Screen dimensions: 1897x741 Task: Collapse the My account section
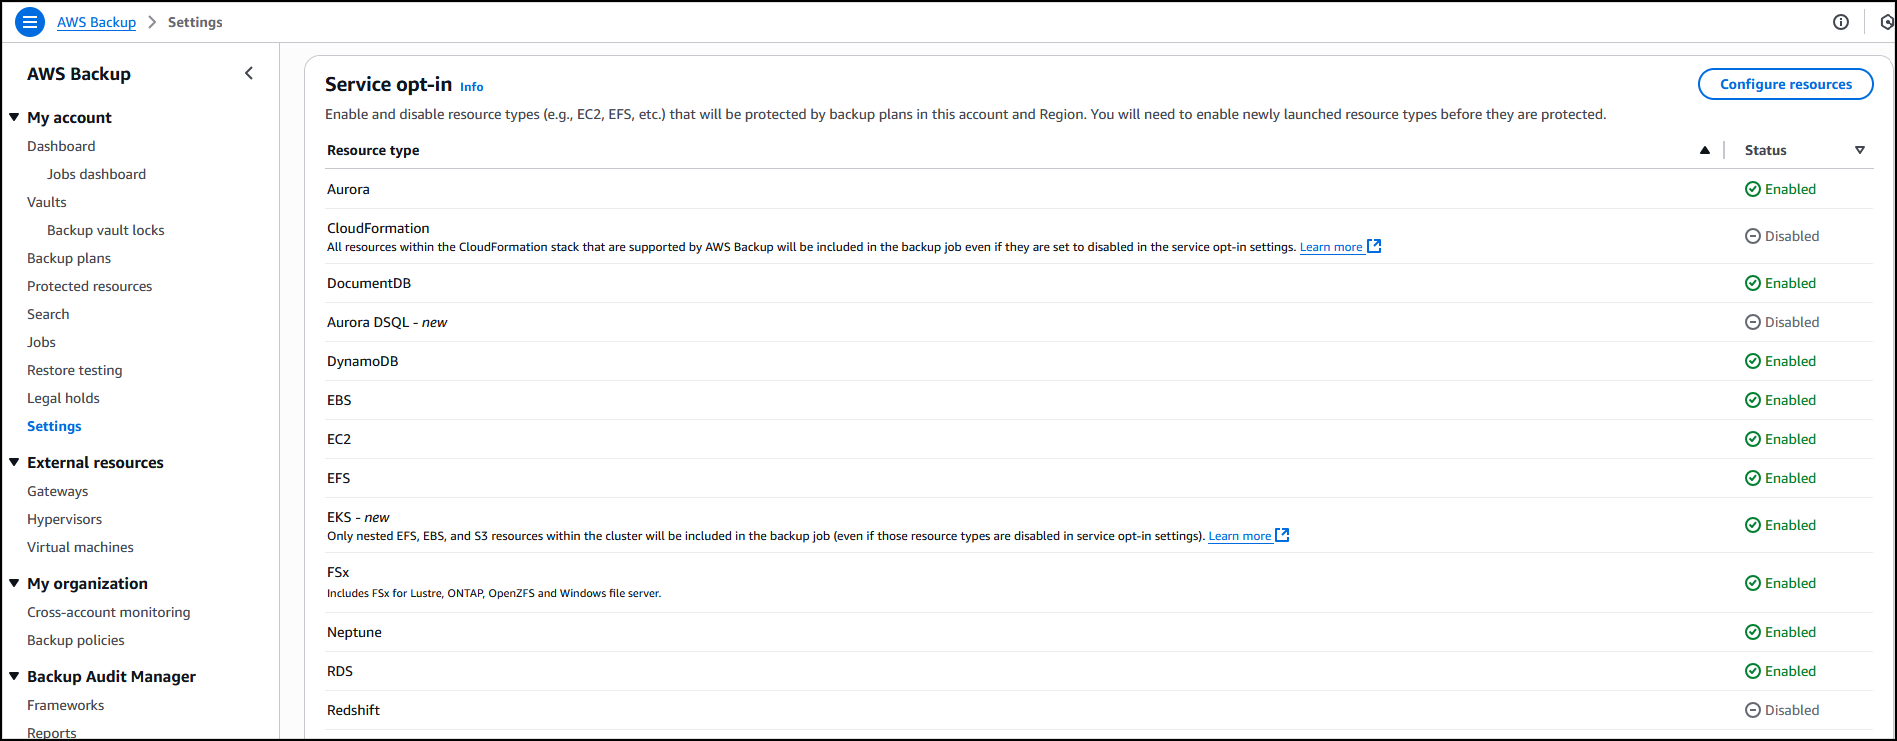coord(14,117)
